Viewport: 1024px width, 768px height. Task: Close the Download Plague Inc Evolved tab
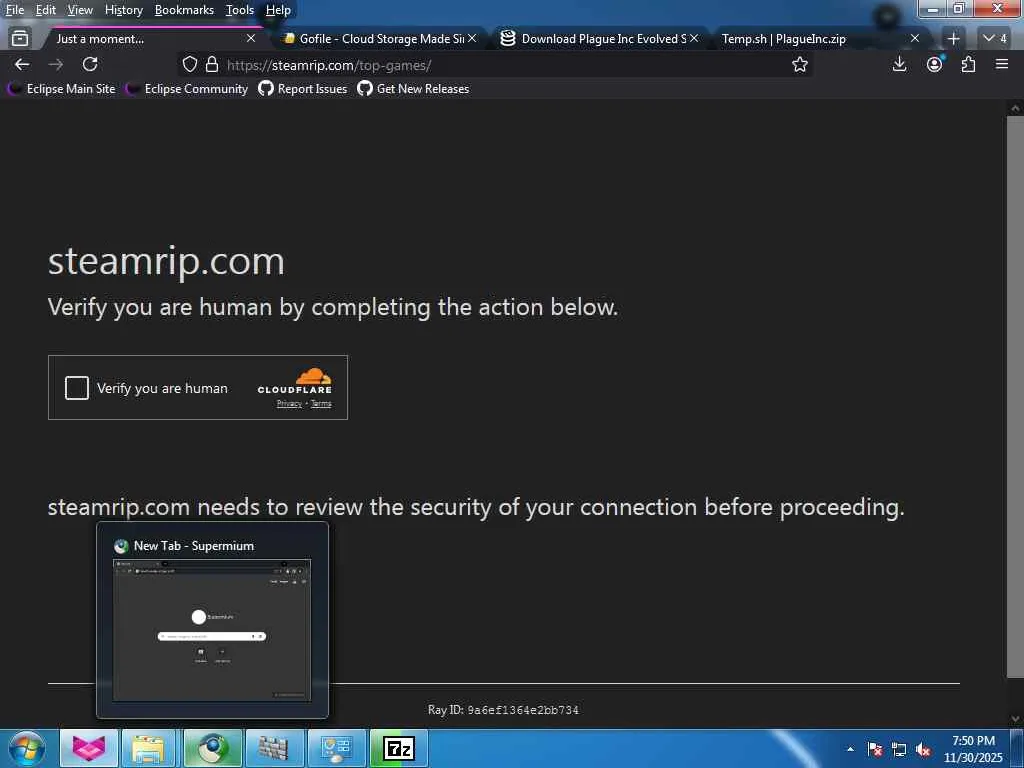(694, 39)
